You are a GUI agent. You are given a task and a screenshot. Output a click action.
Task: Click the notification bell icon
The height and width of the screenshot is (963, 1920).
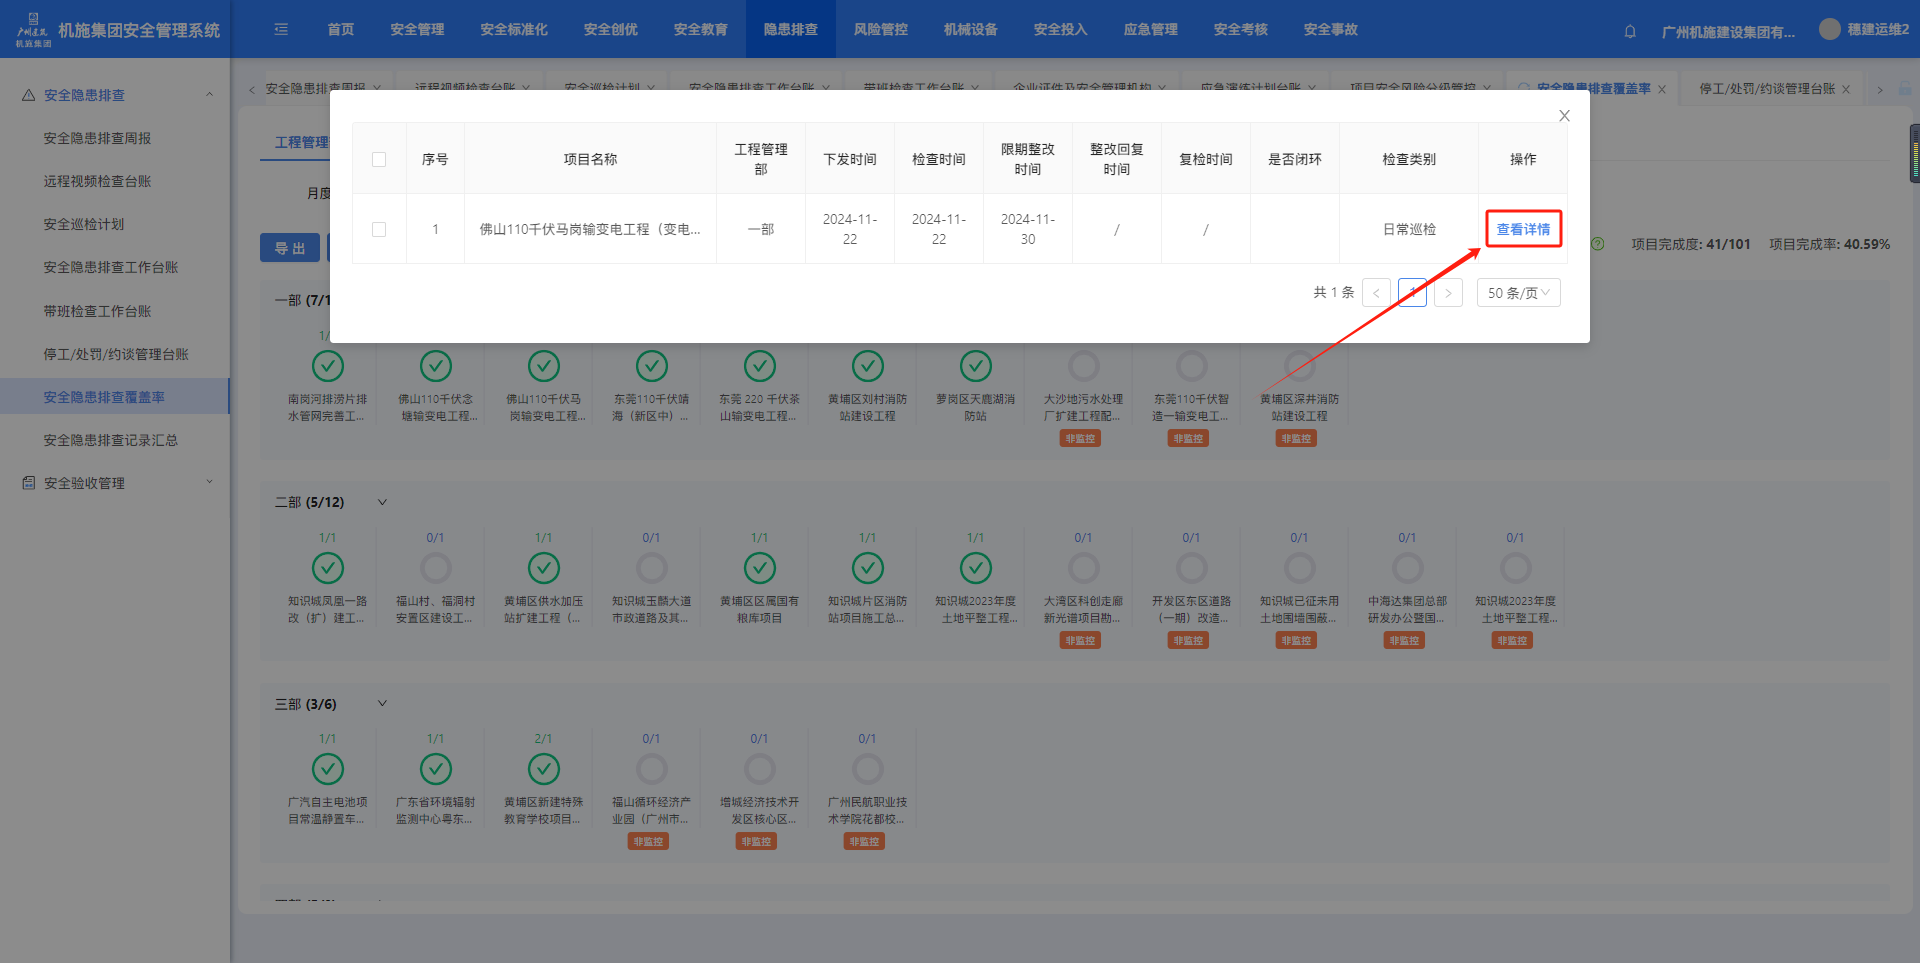[1630, 31]
